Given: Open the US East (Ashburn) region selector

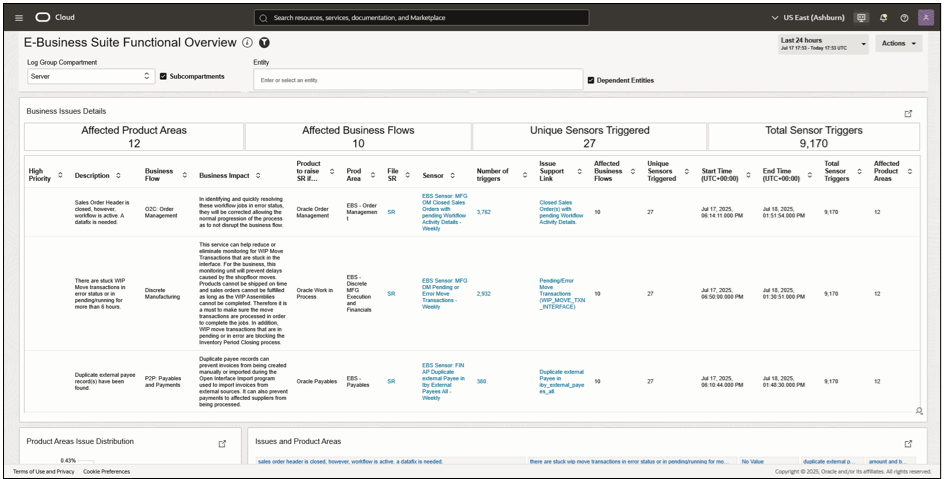Looking at the screenshot, I should 808,18.
